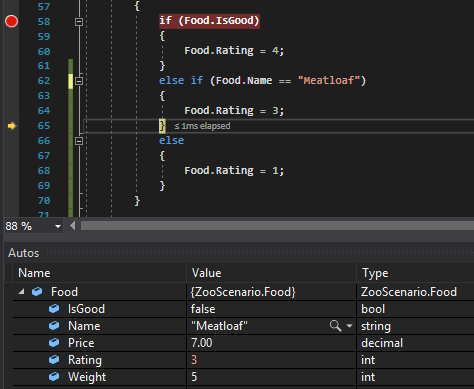This screenshot has width=474, height=389.
Task: Collapse the if block at line 58
Action: pyautogui.click(x=79, y=22)
